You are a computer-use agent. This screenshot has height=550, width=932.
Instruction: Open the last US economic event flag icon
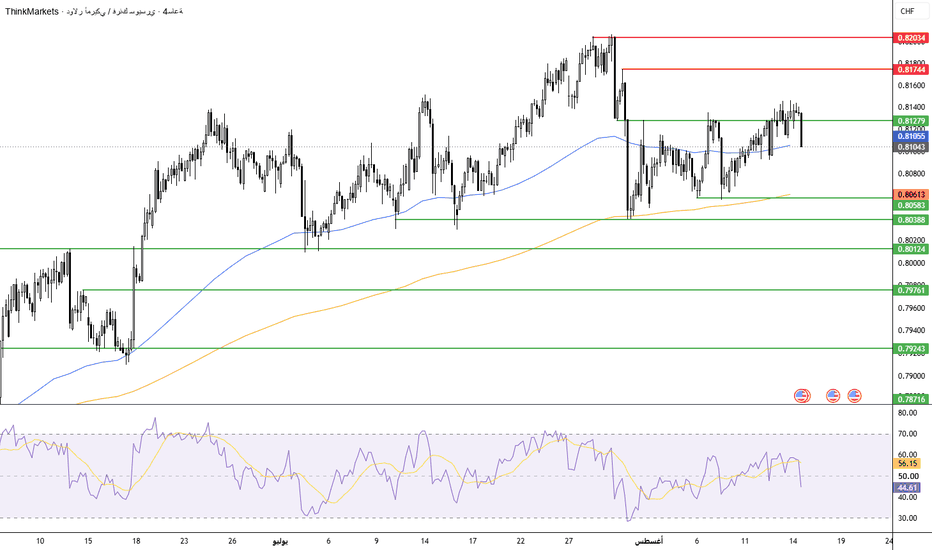click(x=854, y=395)
